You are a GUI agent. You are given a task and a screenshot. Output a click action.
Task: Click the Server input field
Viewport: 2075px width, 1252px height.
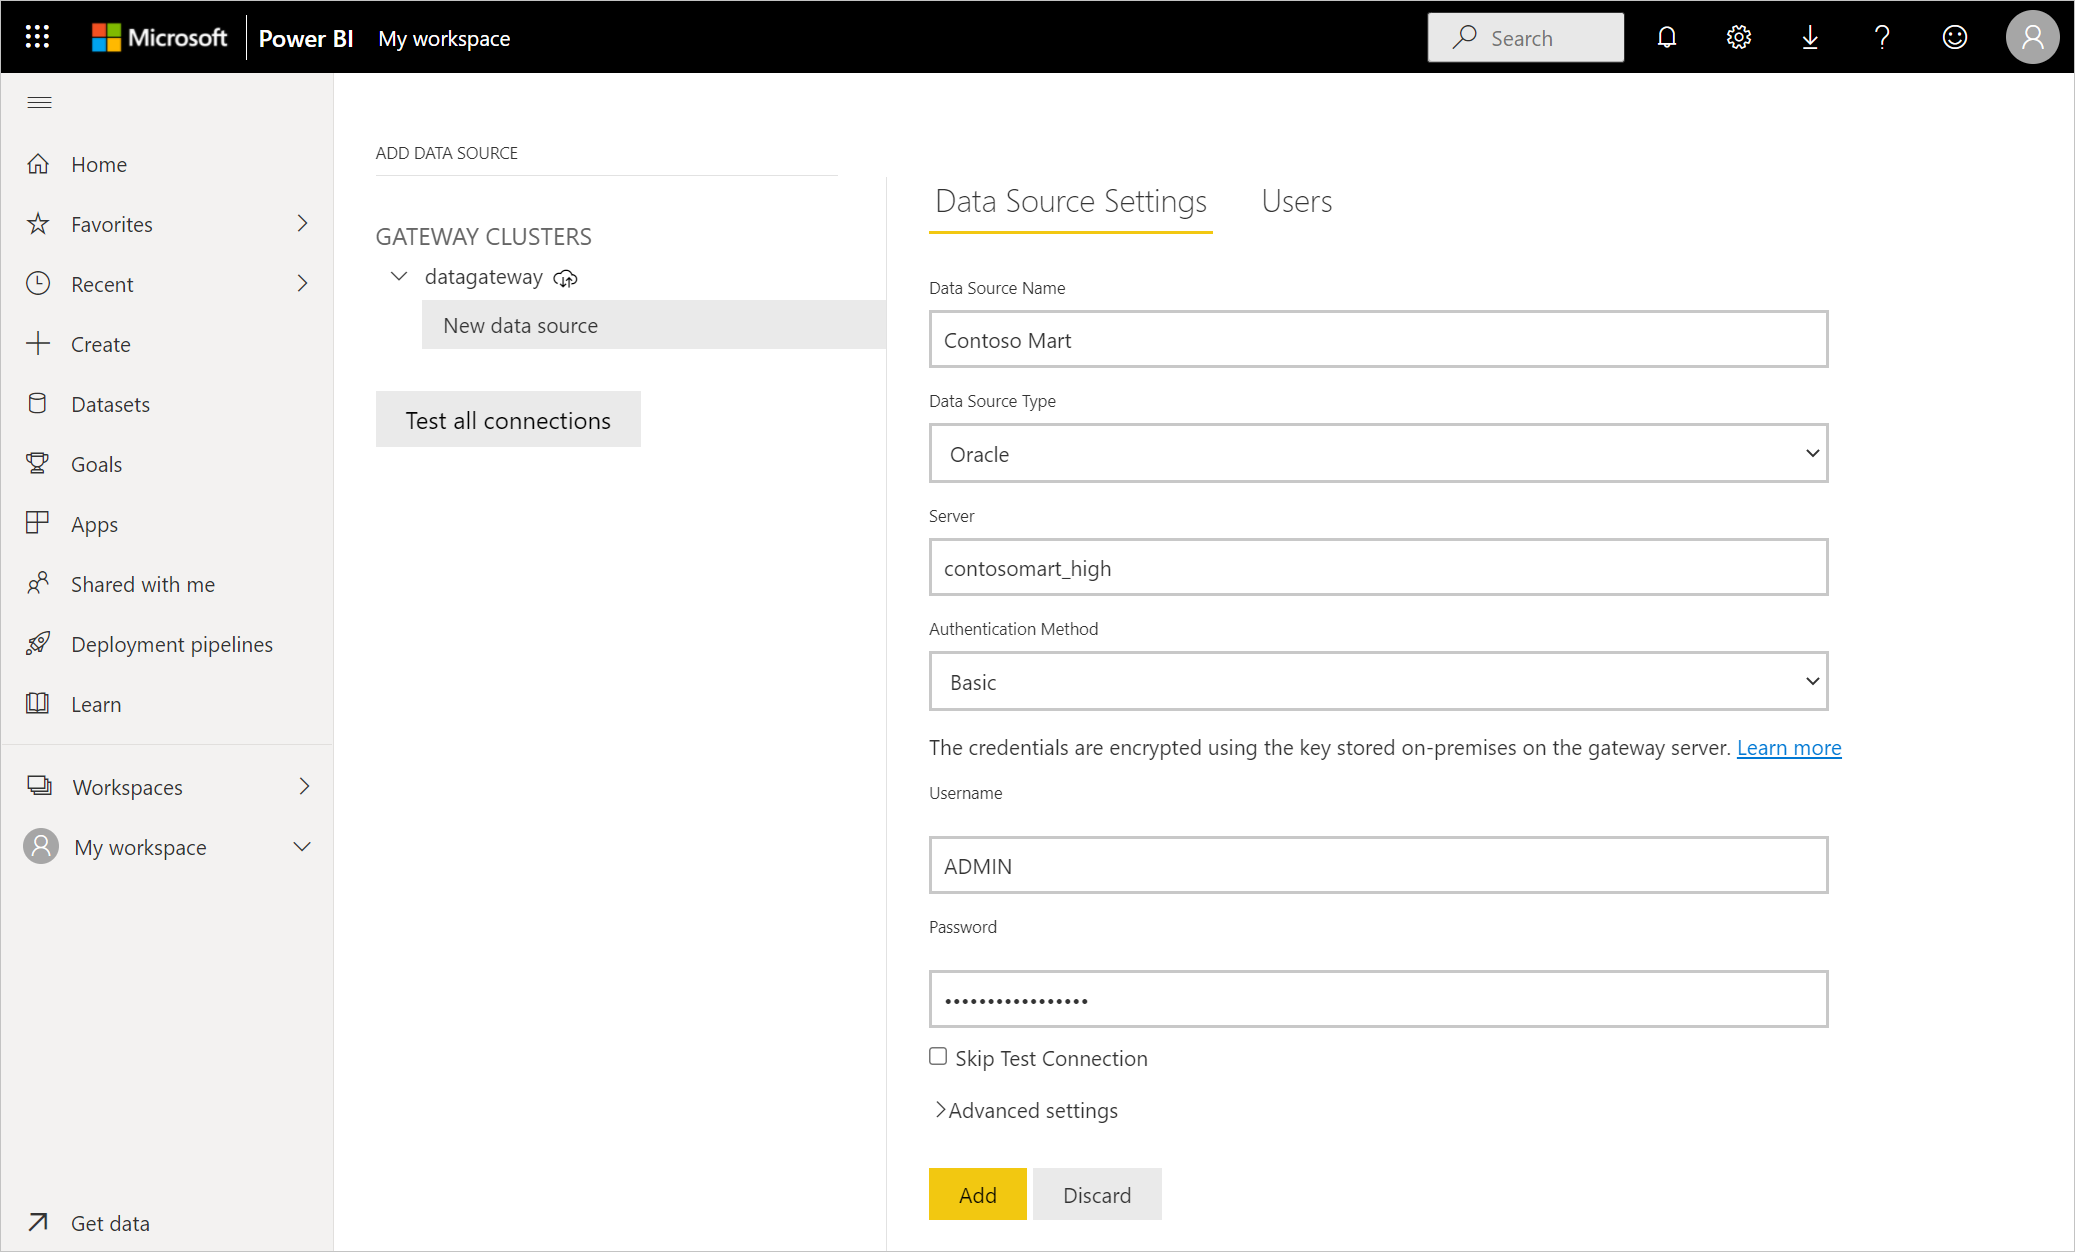click(1378, 567)
